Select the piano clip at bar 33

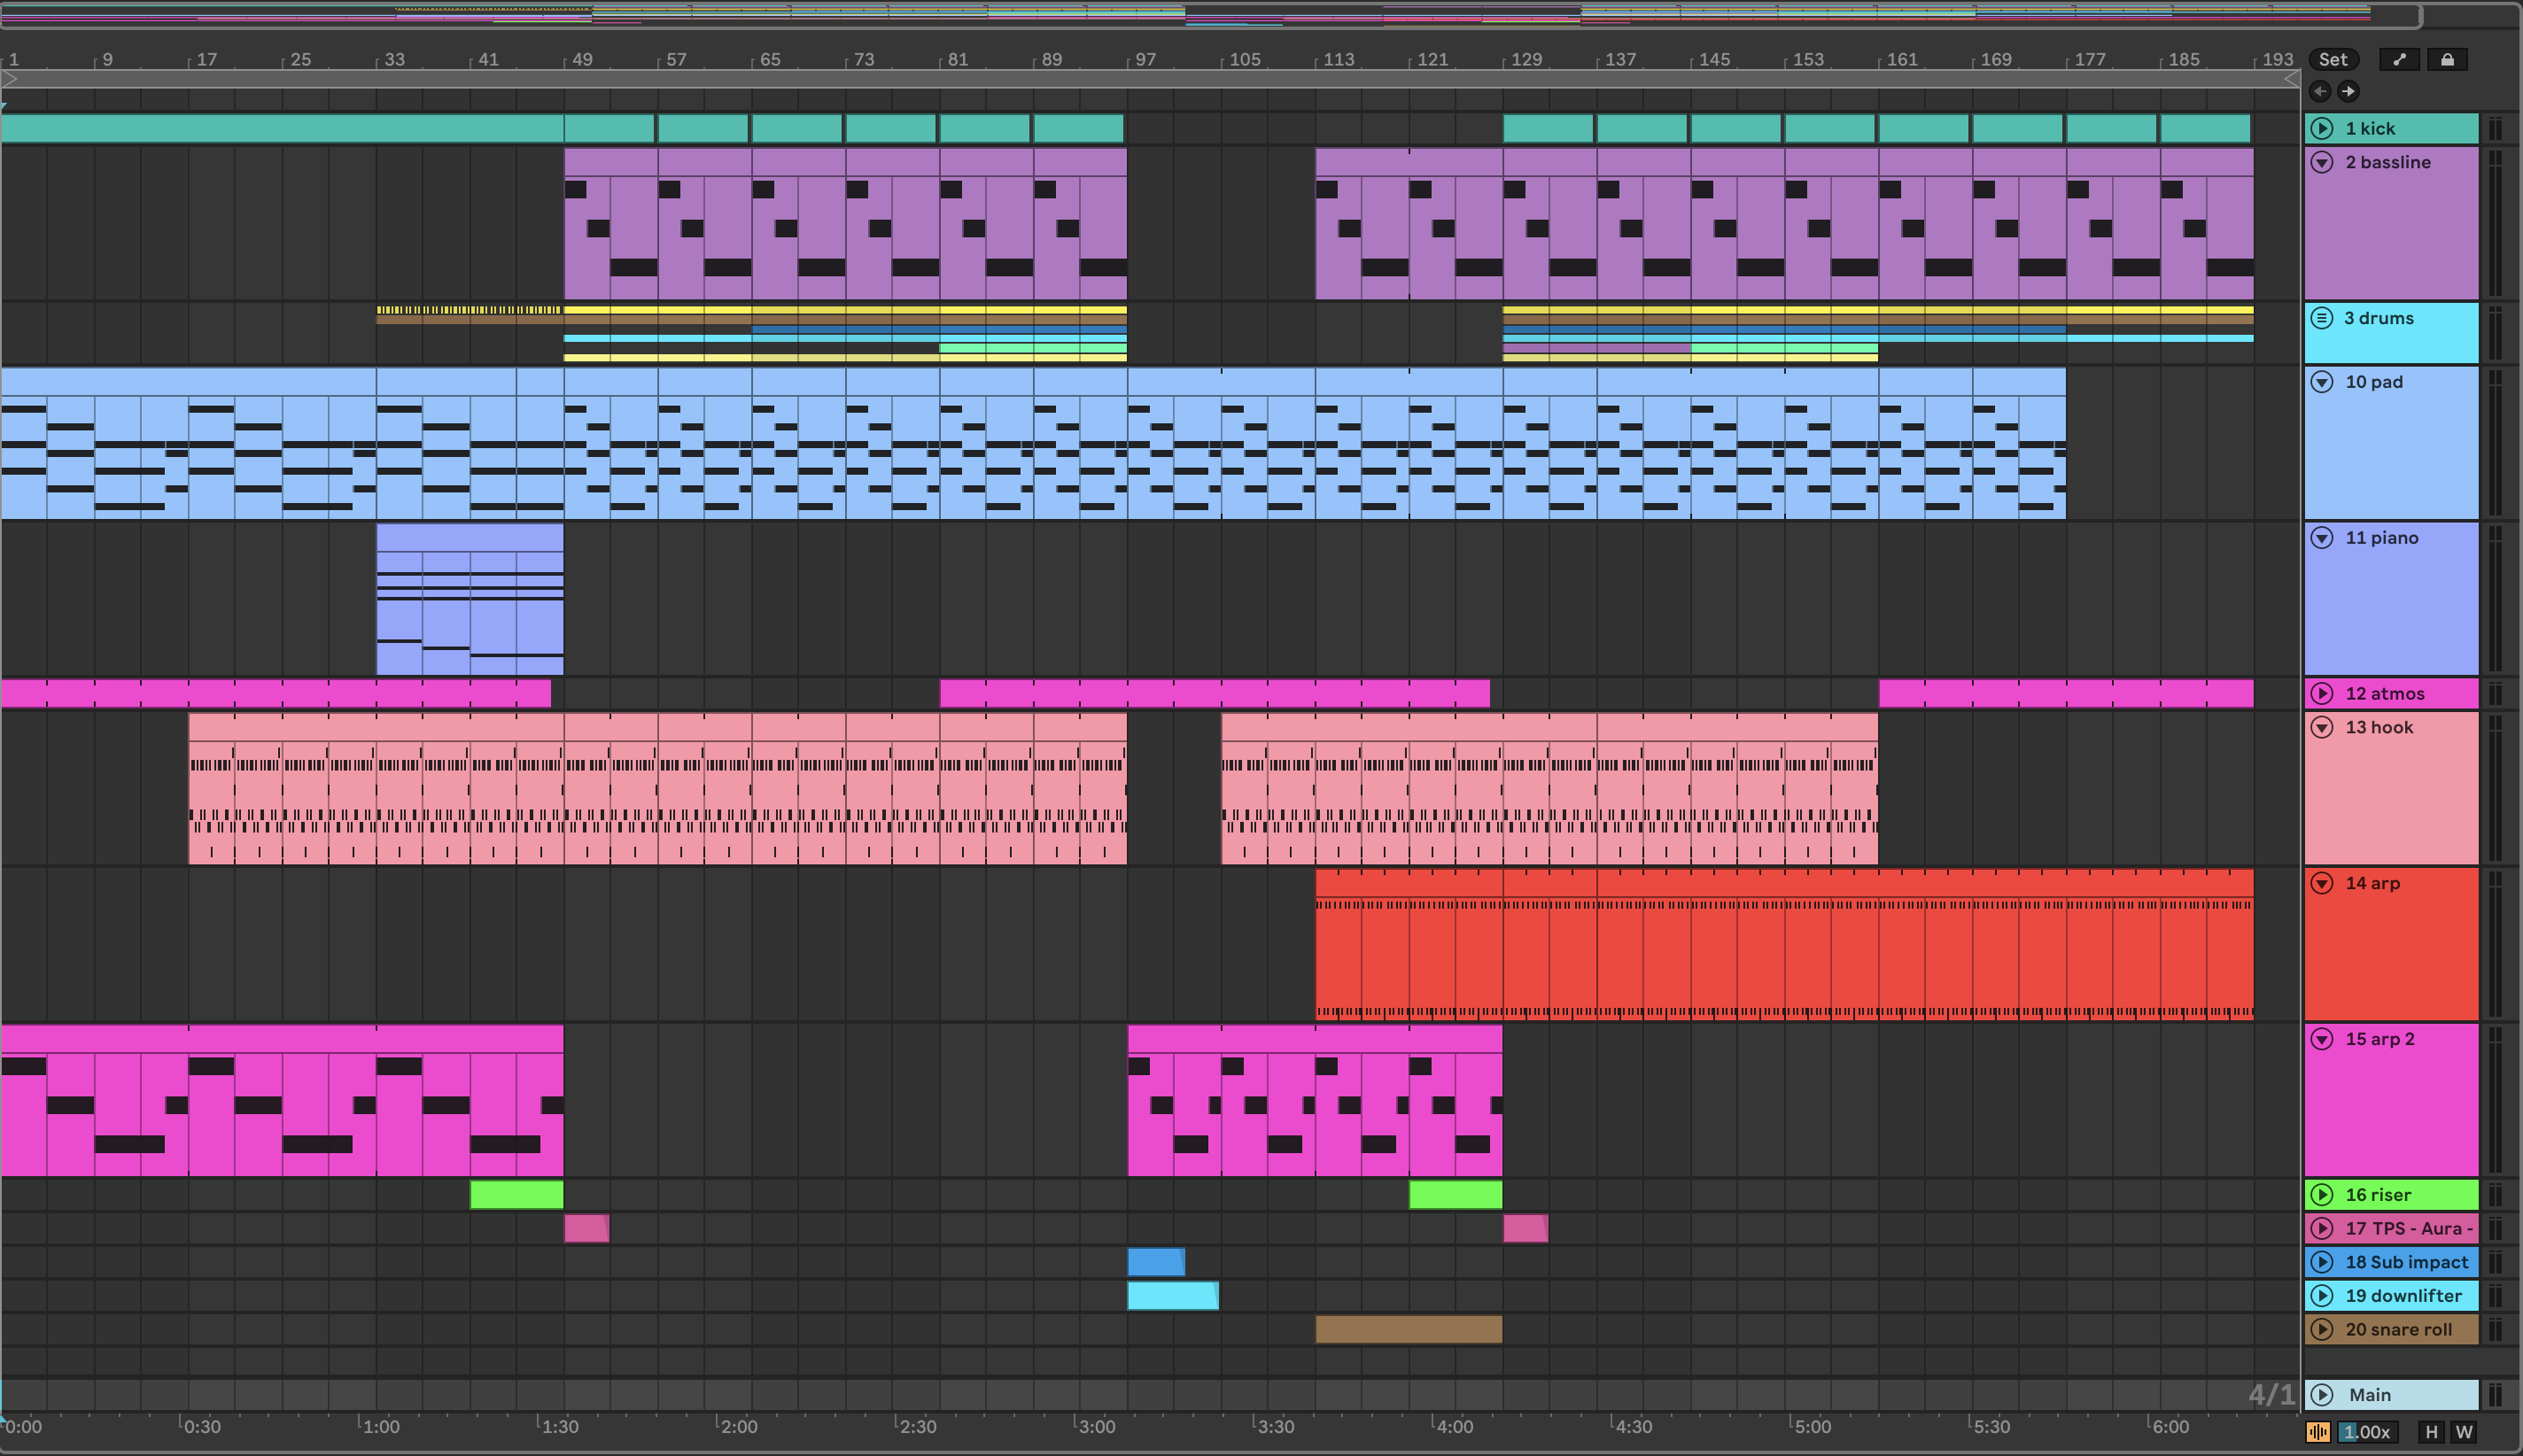(470, 599)
